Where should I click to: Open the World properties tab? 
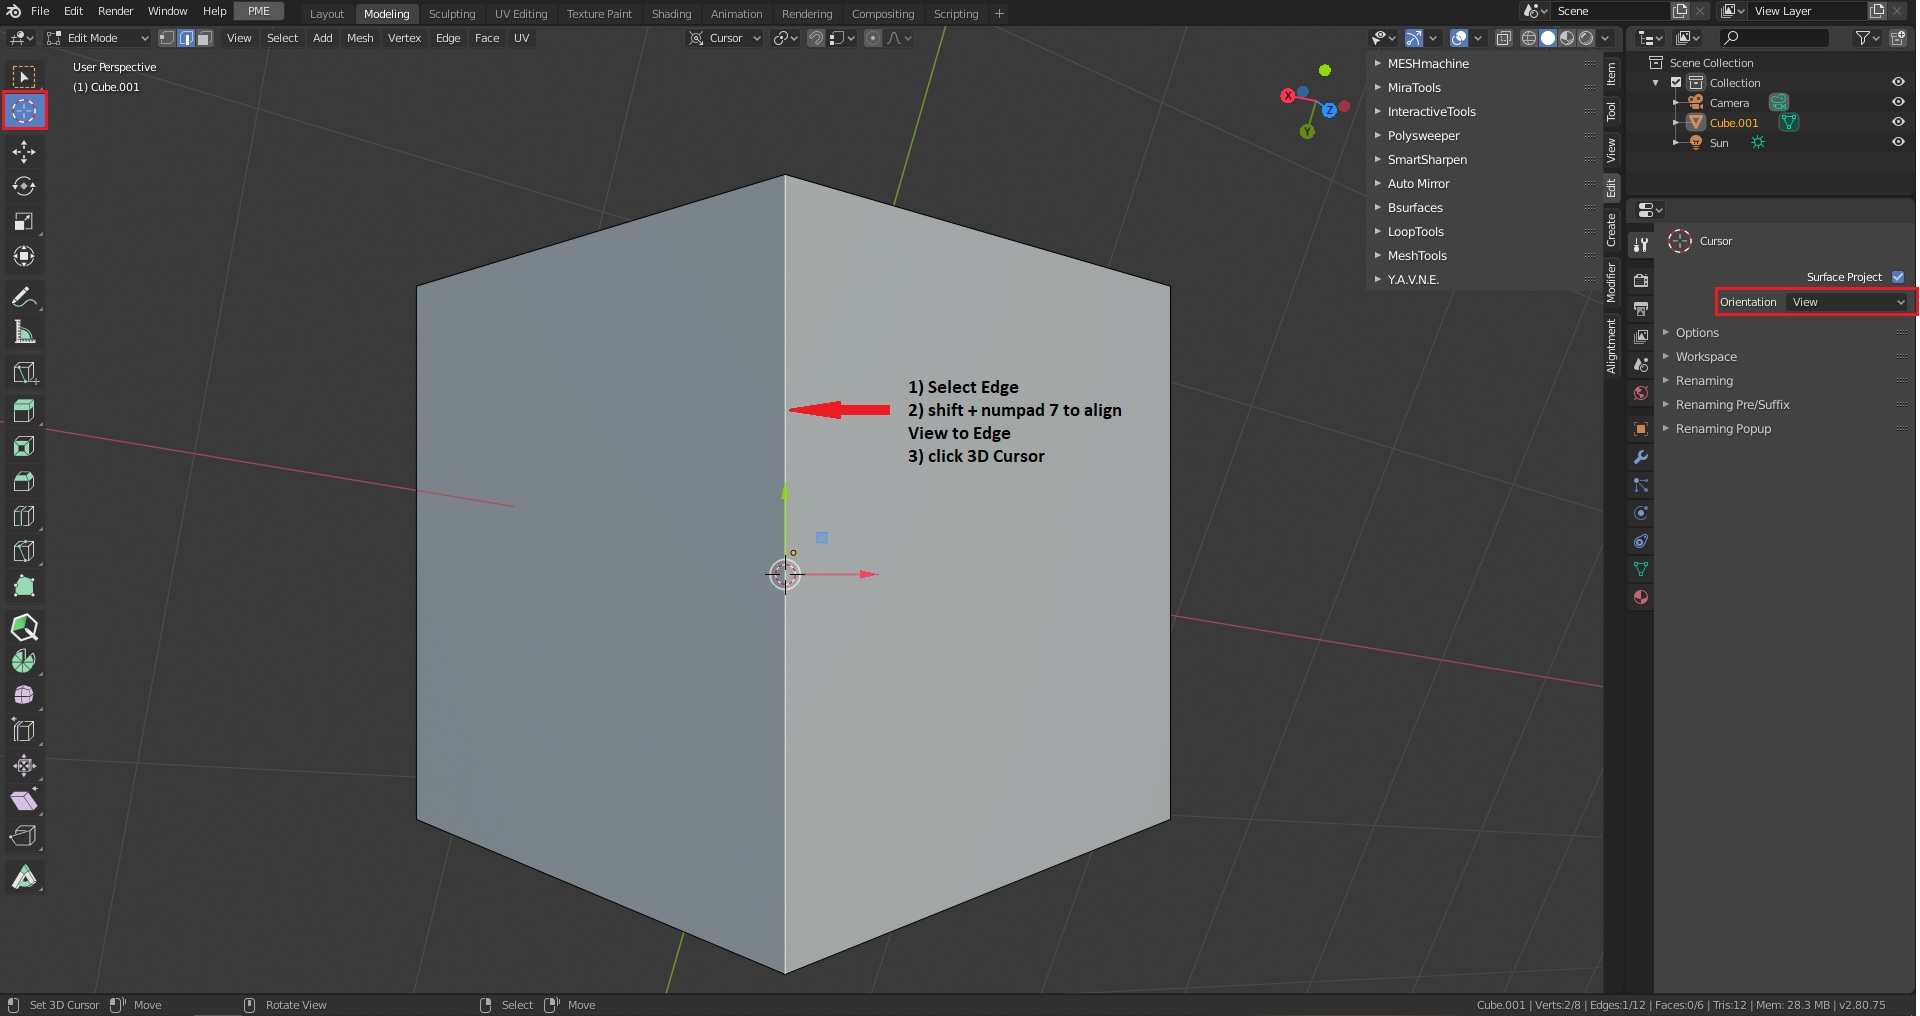pyautogui.click(x=1641, y=393)
